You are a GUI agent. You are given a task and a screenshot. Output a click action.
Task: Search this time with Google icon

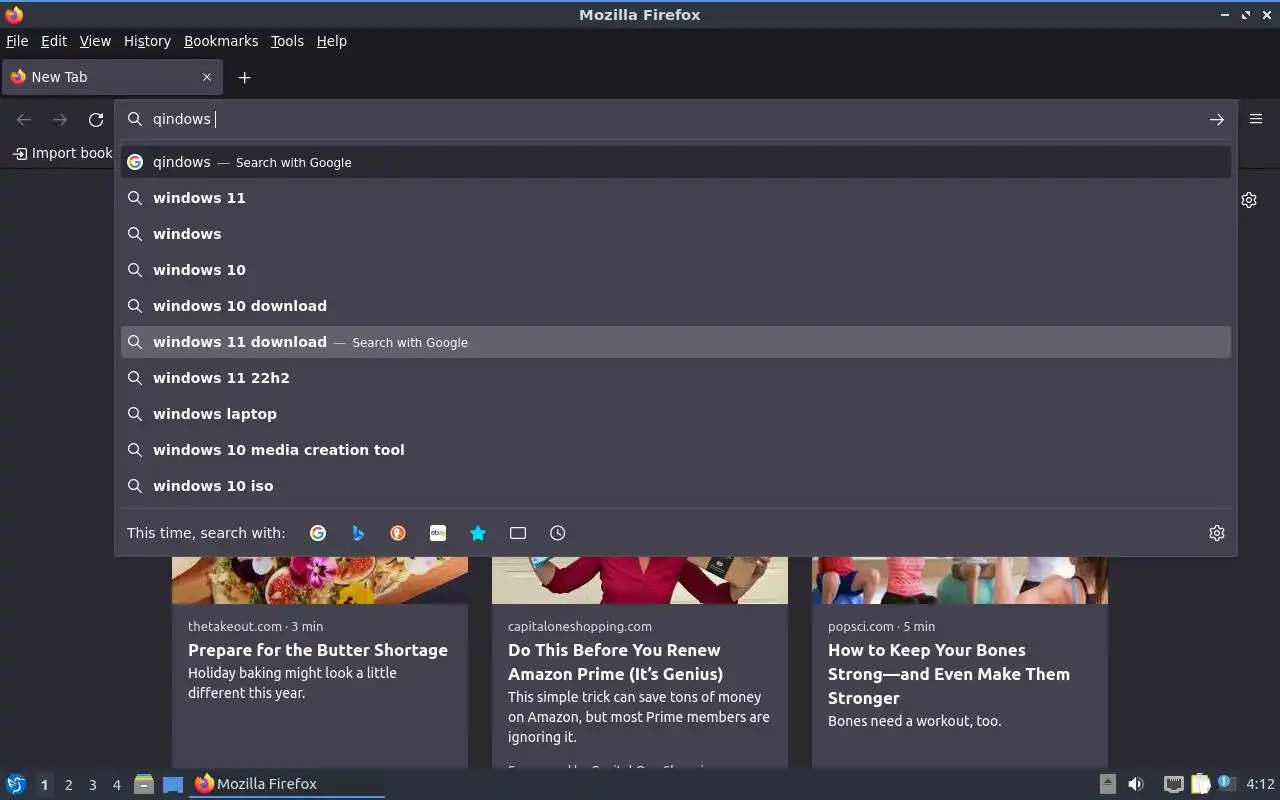pos(318,533)
